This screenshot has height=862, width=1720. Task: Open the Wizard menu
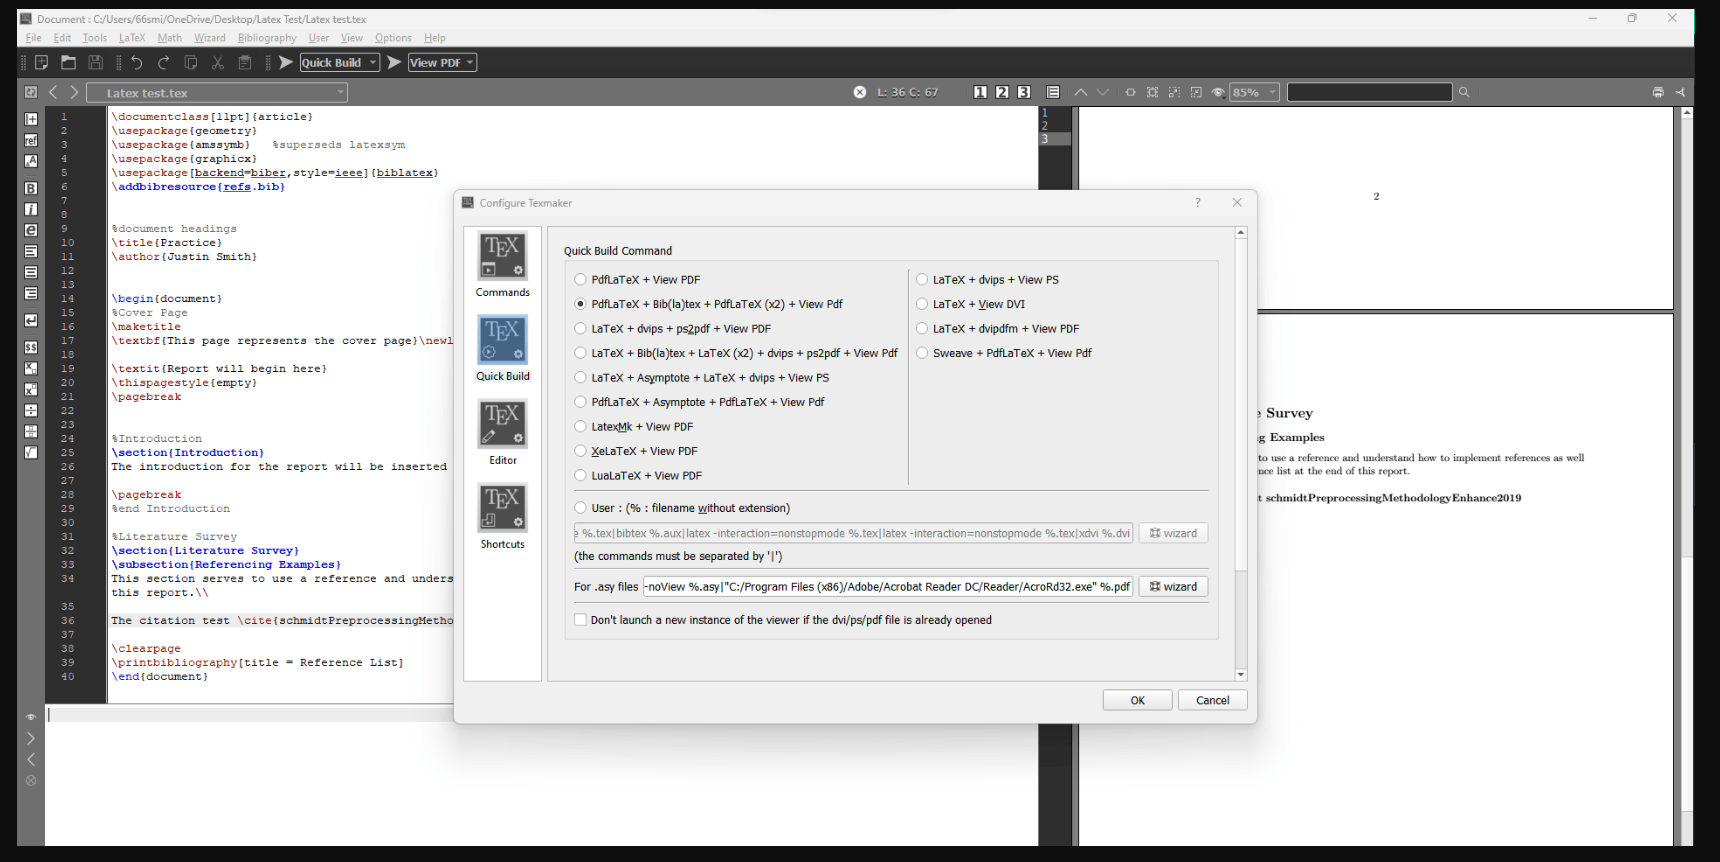210,38
